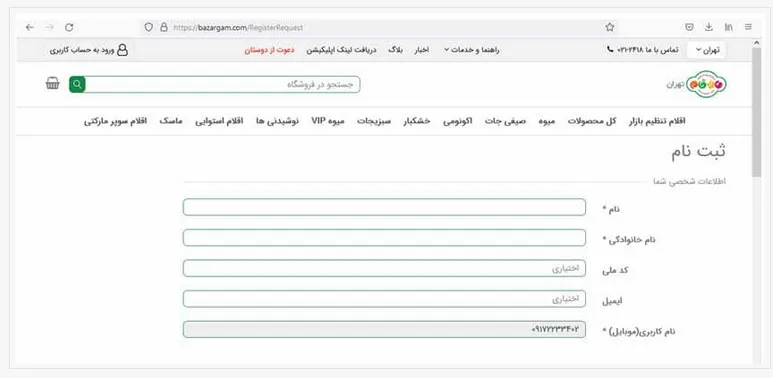This screenshot has height=378, width=773.
Task: Click the کد ملی optional field
Action: (384, 268)
